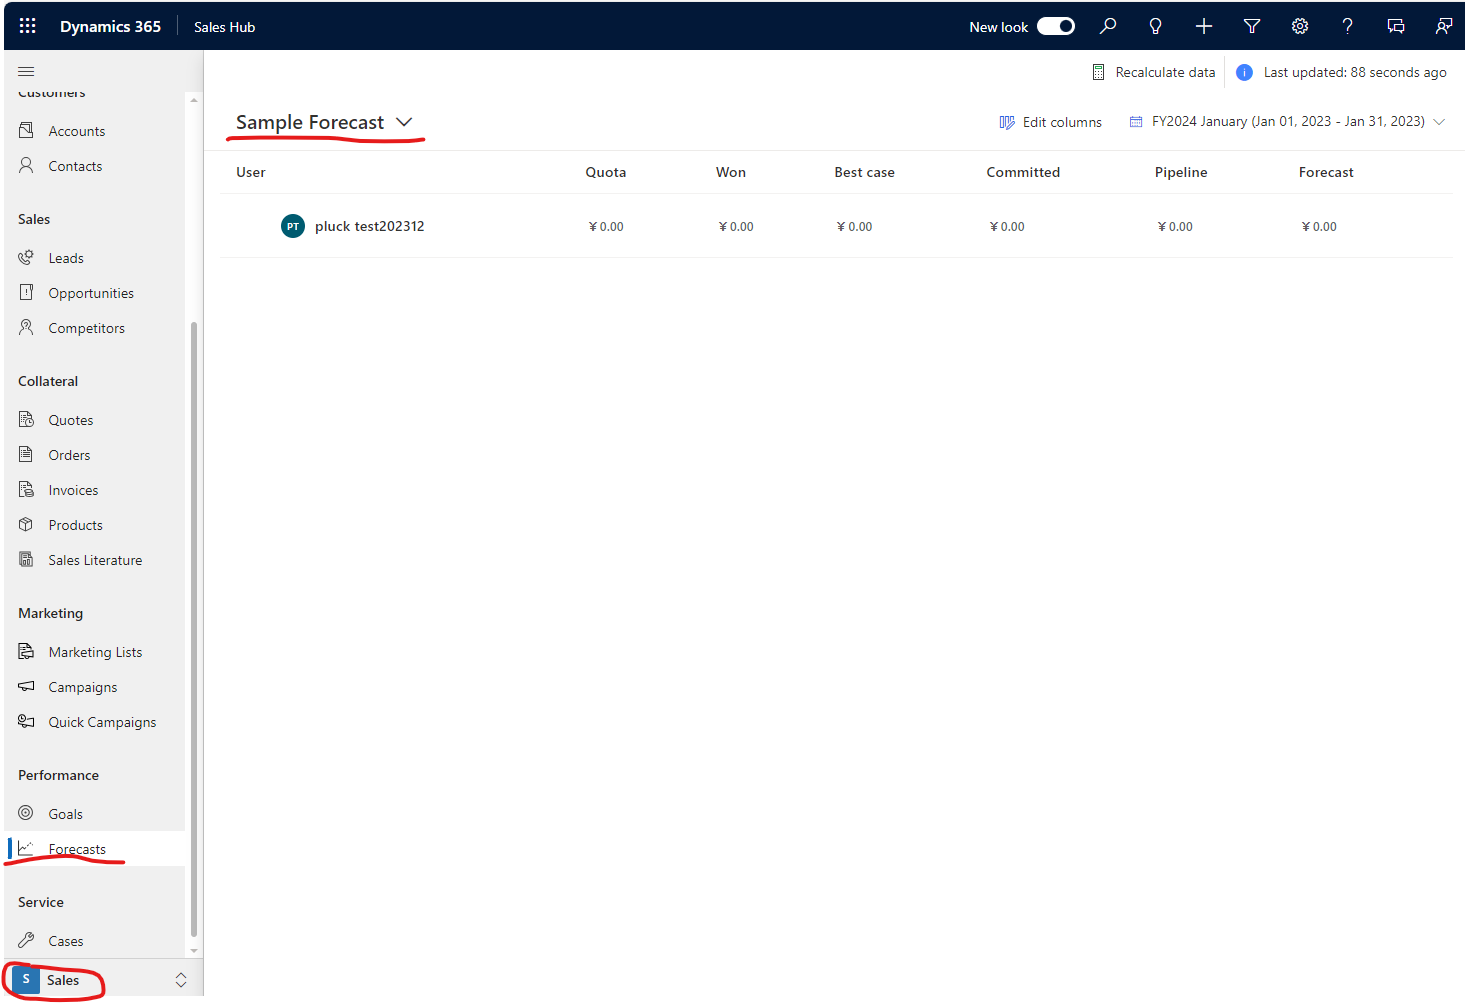The height and width of the screenshot is (1003, 1465).
Task: Select the Opportunities icon in sidebar
Action: coord(27,292)
